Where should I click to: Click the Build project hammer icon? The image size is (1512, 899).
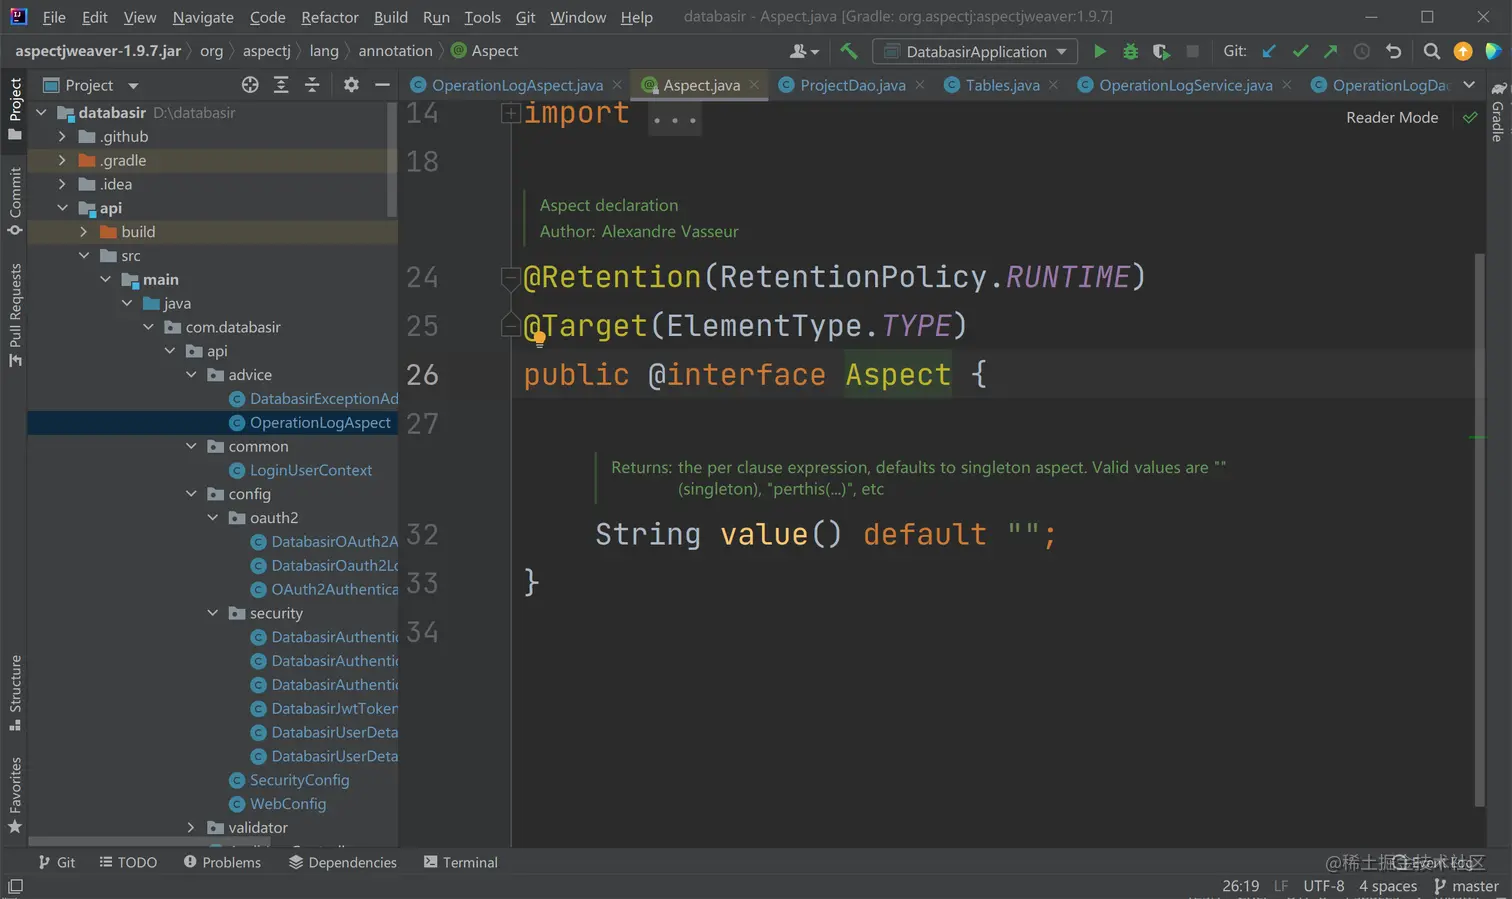tap(849, 51)
